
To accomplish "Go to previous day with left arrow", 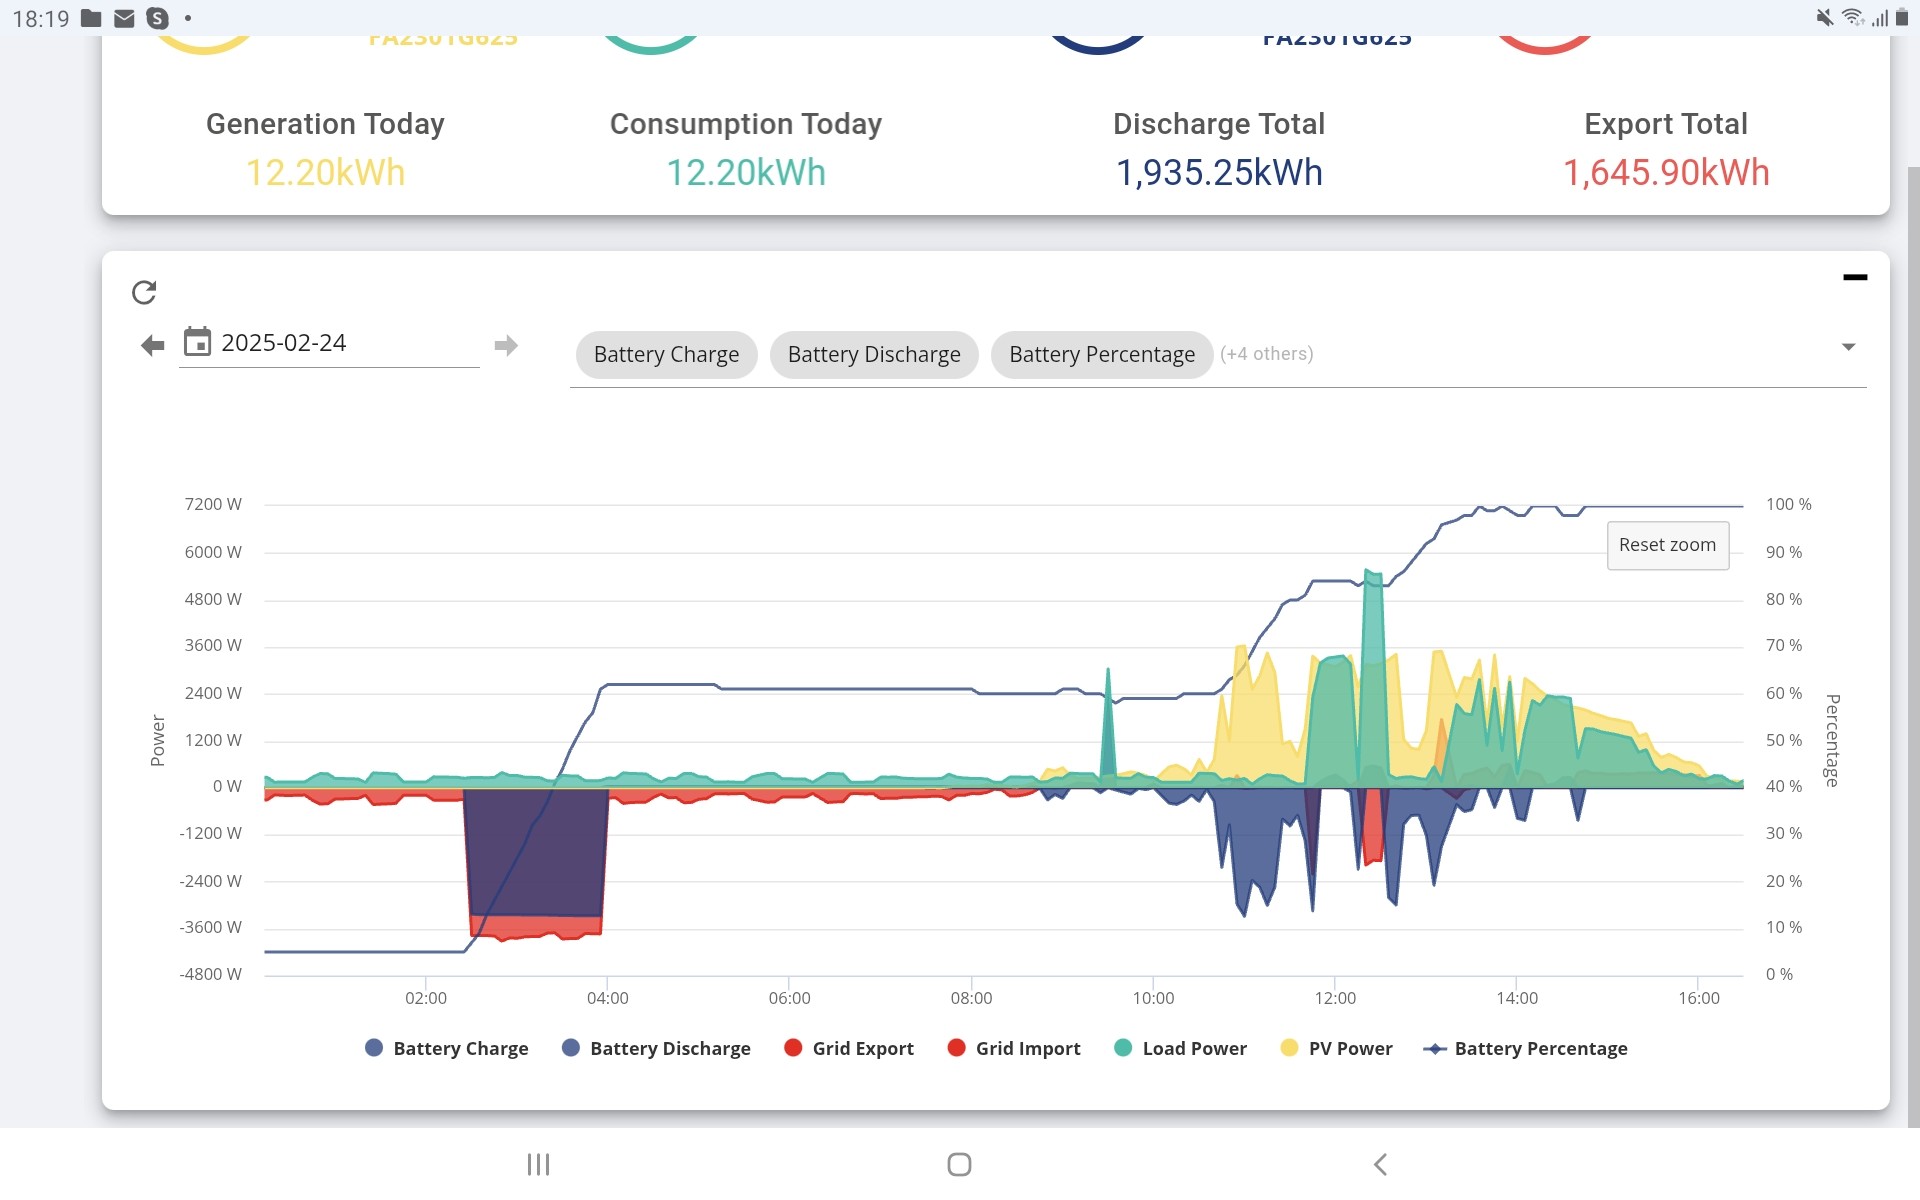I will click(152, 346).
